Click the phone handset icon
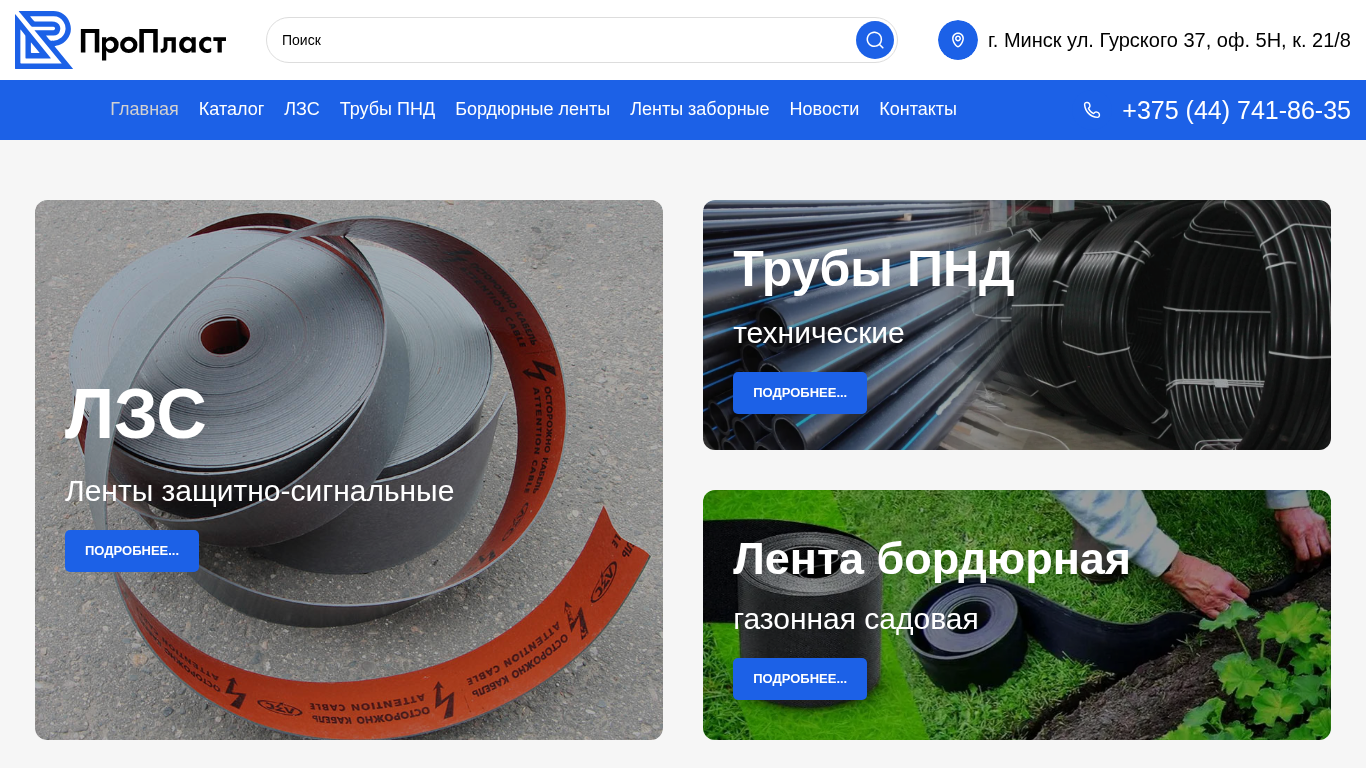Image resolution: width=1366 pixels, height=768 pixels. click(x=1092, y=110)
